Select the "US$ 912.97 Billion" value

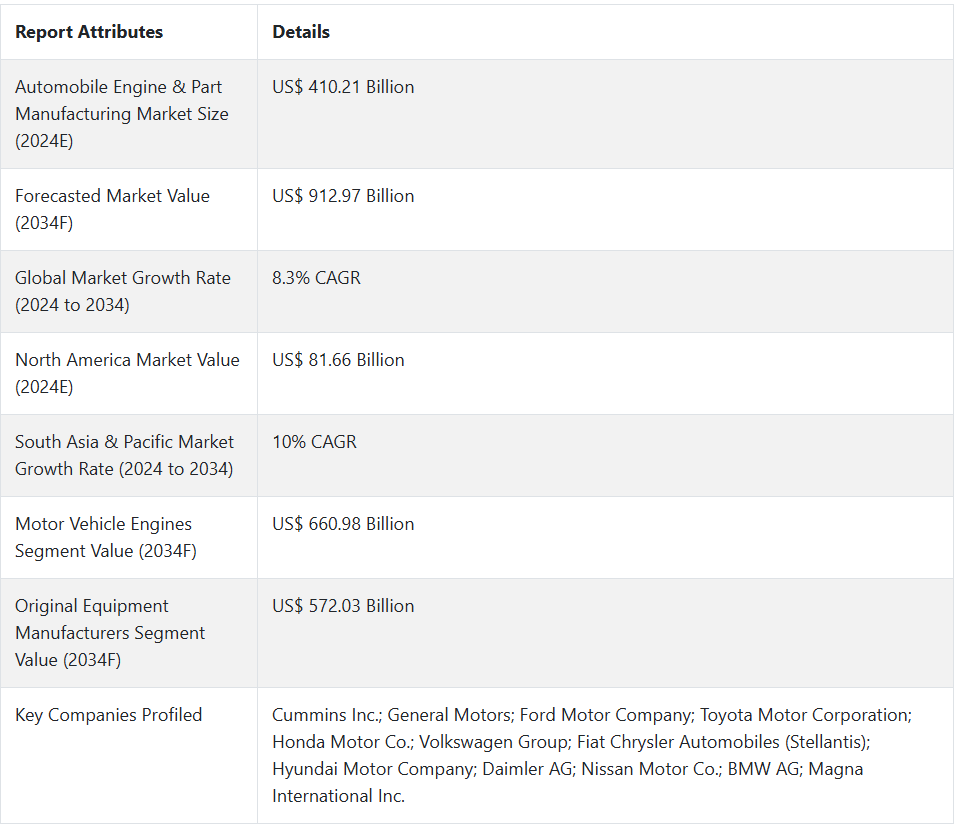coord(343,196)
